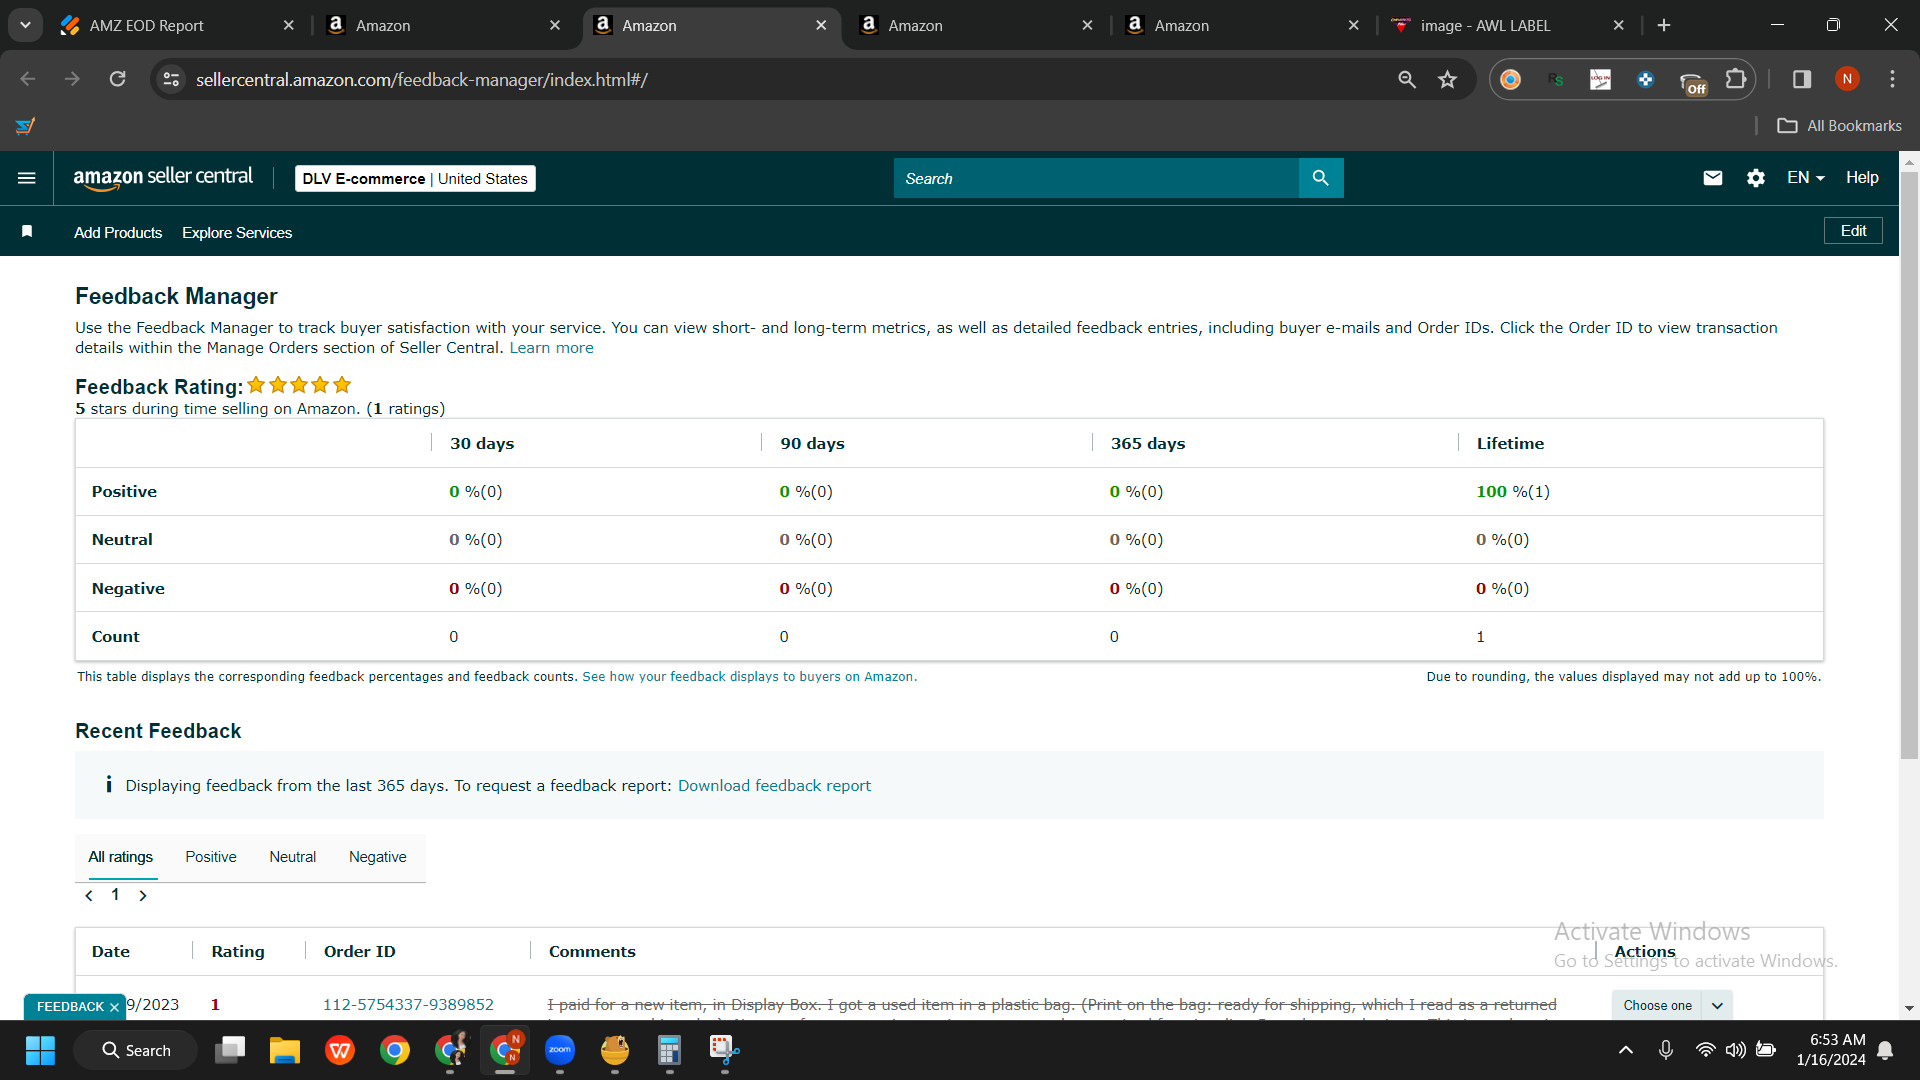Image resolution: width=1920 pixels, height=1080 pixels.
Task: Click the Explore Services link
Action: [x=237, y=232]
